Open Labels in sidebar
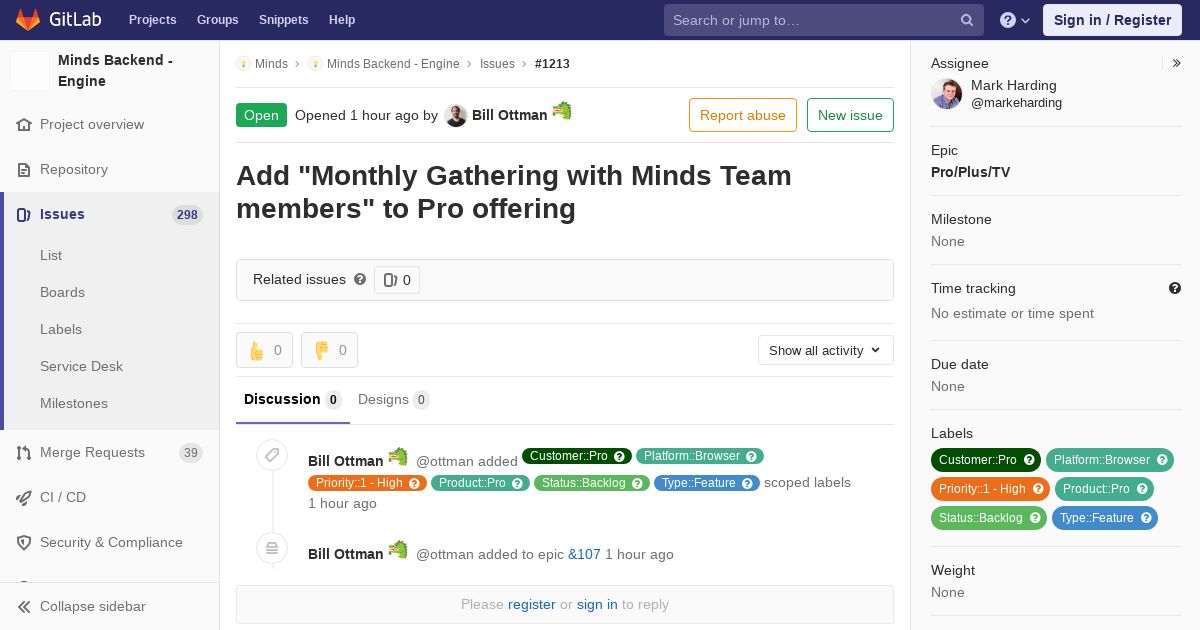 pyautogui.click(x=61, y=329)
